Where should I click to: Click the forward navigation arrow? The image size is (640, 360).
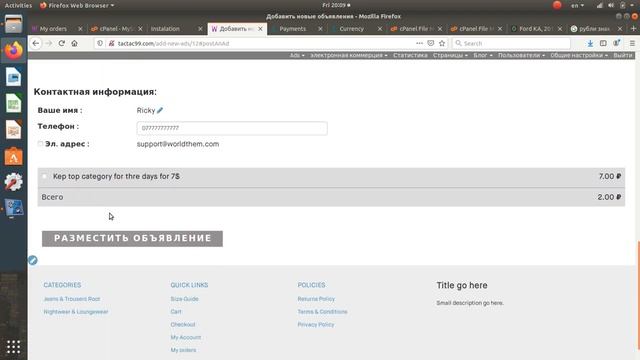[x=49, y=43]
